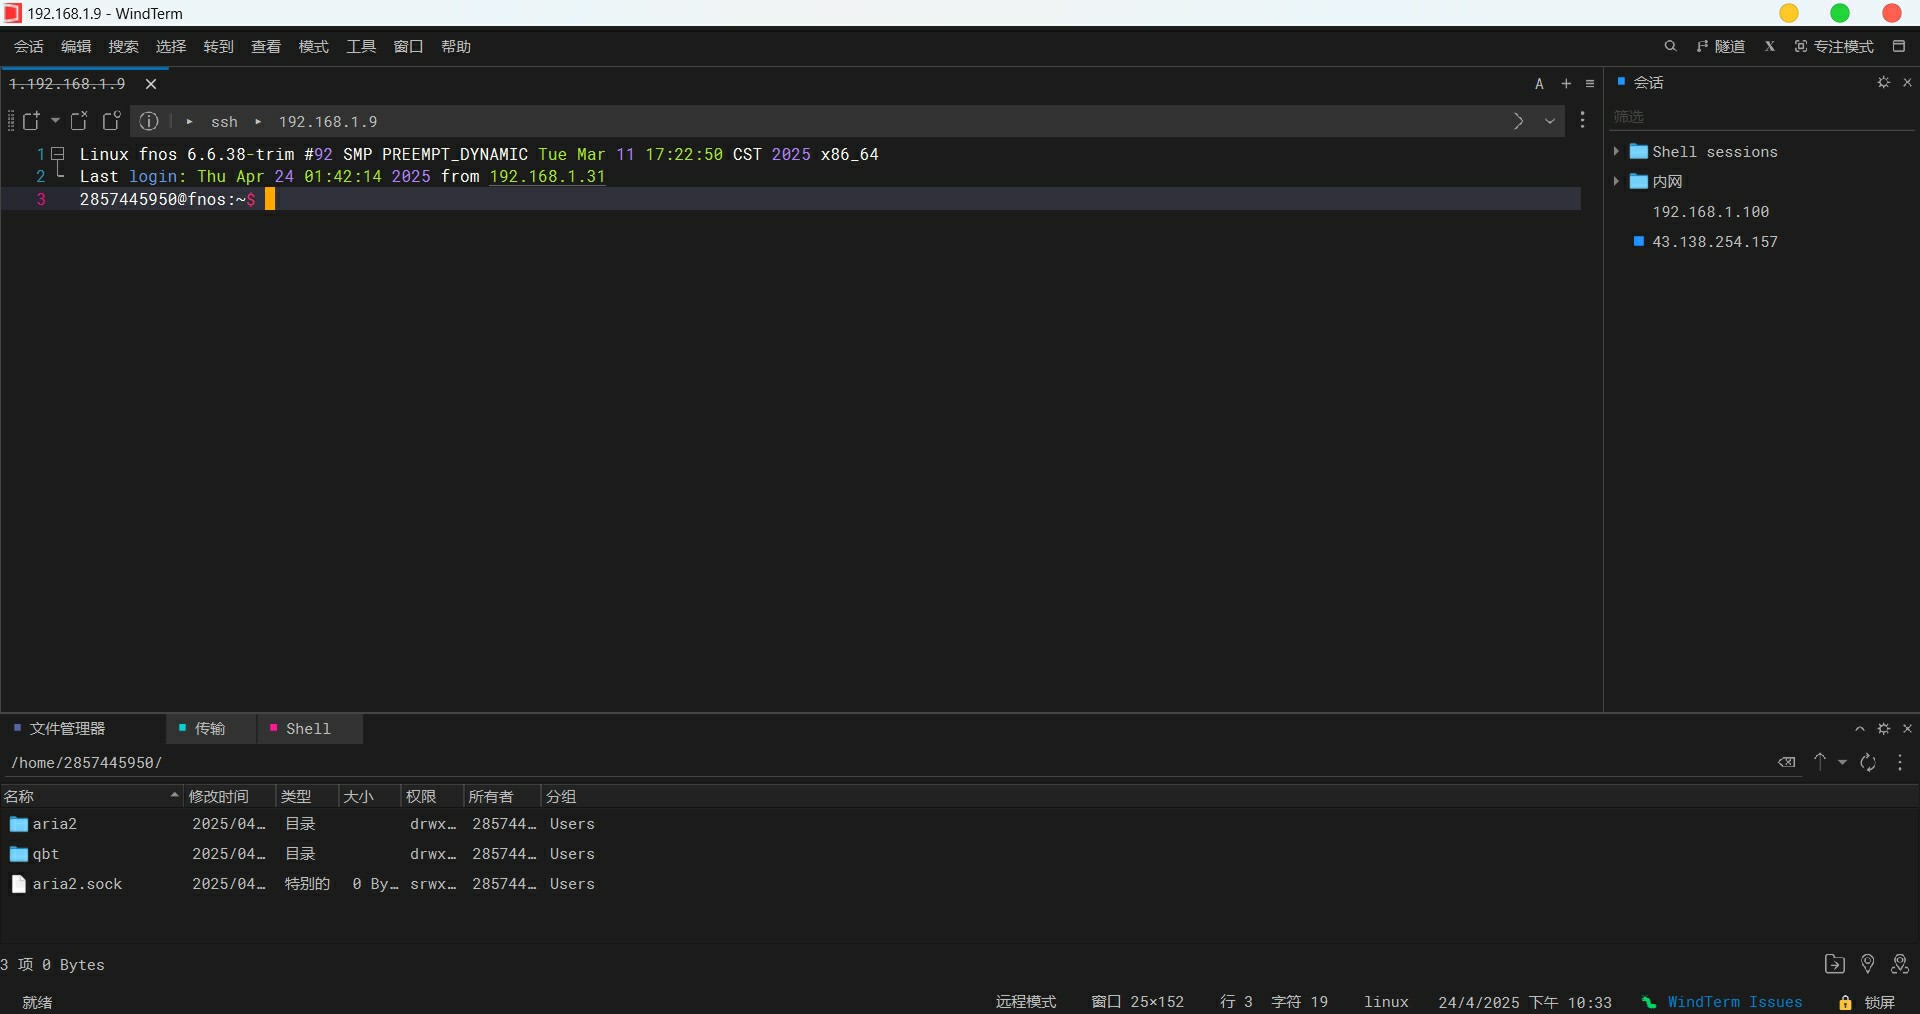Open the new session dropdown arrow
The image size is (1920, 1014).
point(55,121)
